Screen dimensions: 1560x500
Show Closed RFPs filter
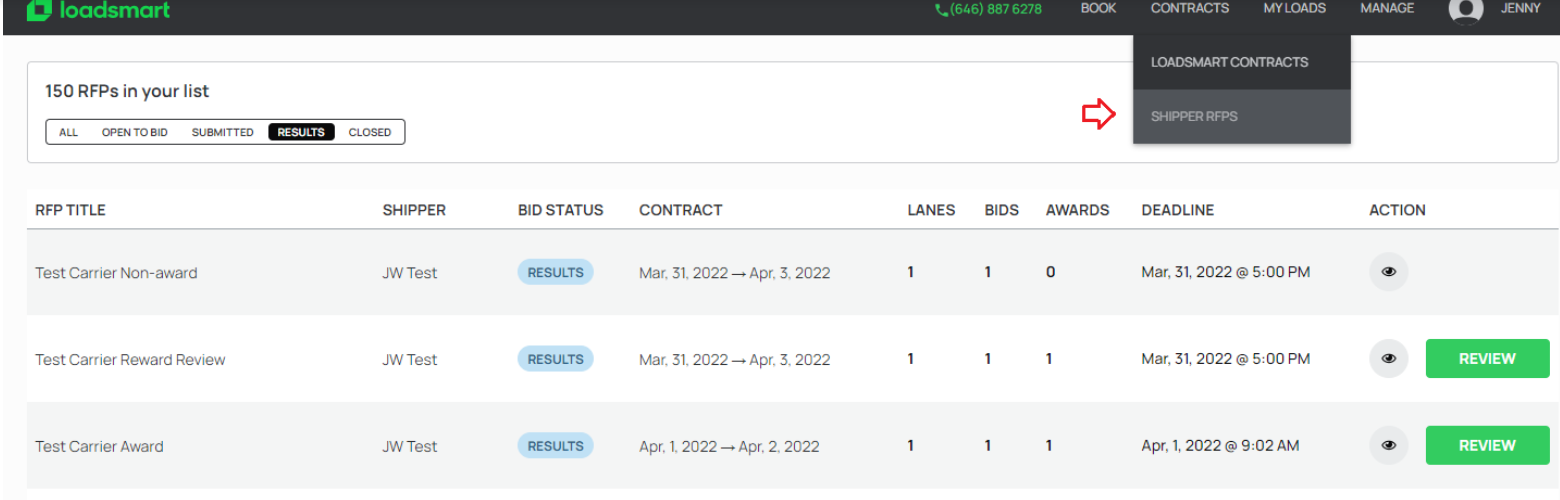click(369, 132)
